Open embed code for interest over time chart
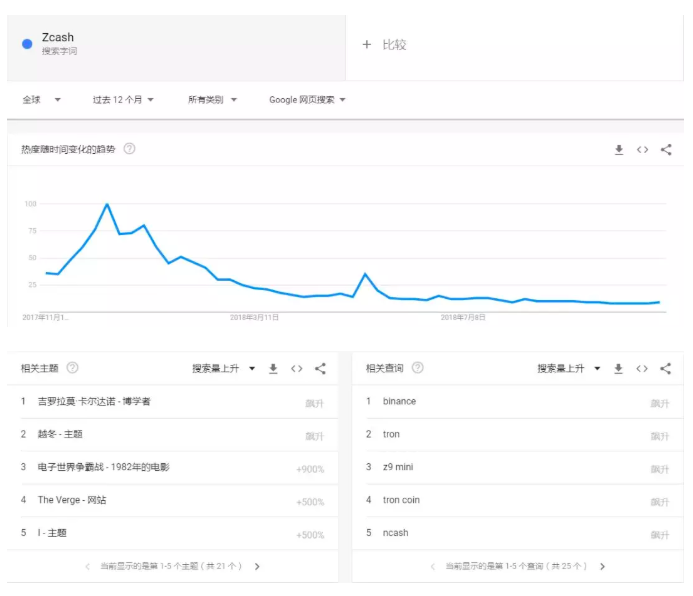The image size is (693, 596). [x=642, y=150]
